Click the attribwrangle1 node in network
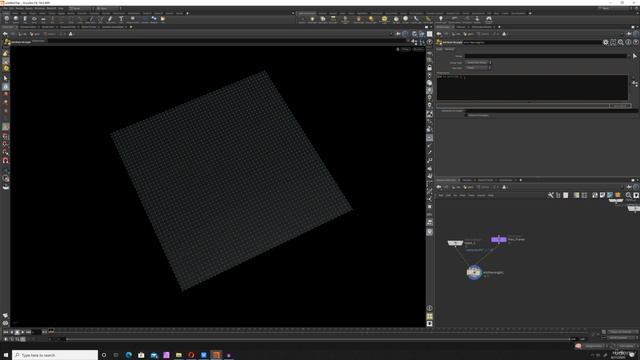Viewport: 640px width, 360px height. pyautogui.click(x=474, y=272)
